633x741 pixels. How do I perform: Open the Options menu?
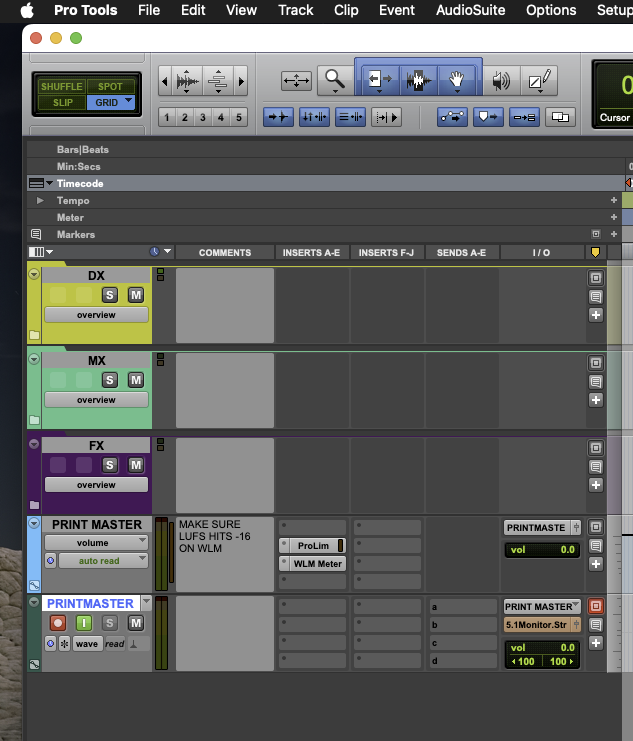click(551, 10)
